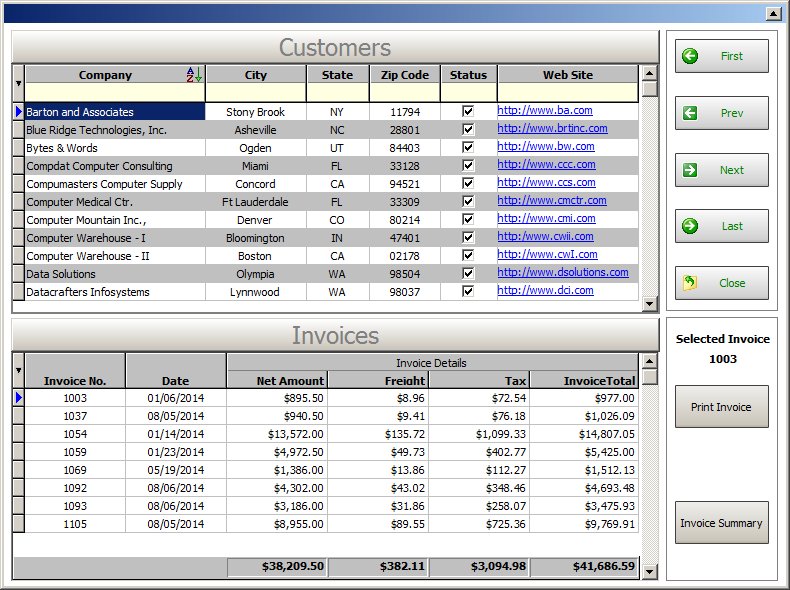
Task: Sort by the City column header
Action: pyautogui.click(x=255, y=75)
